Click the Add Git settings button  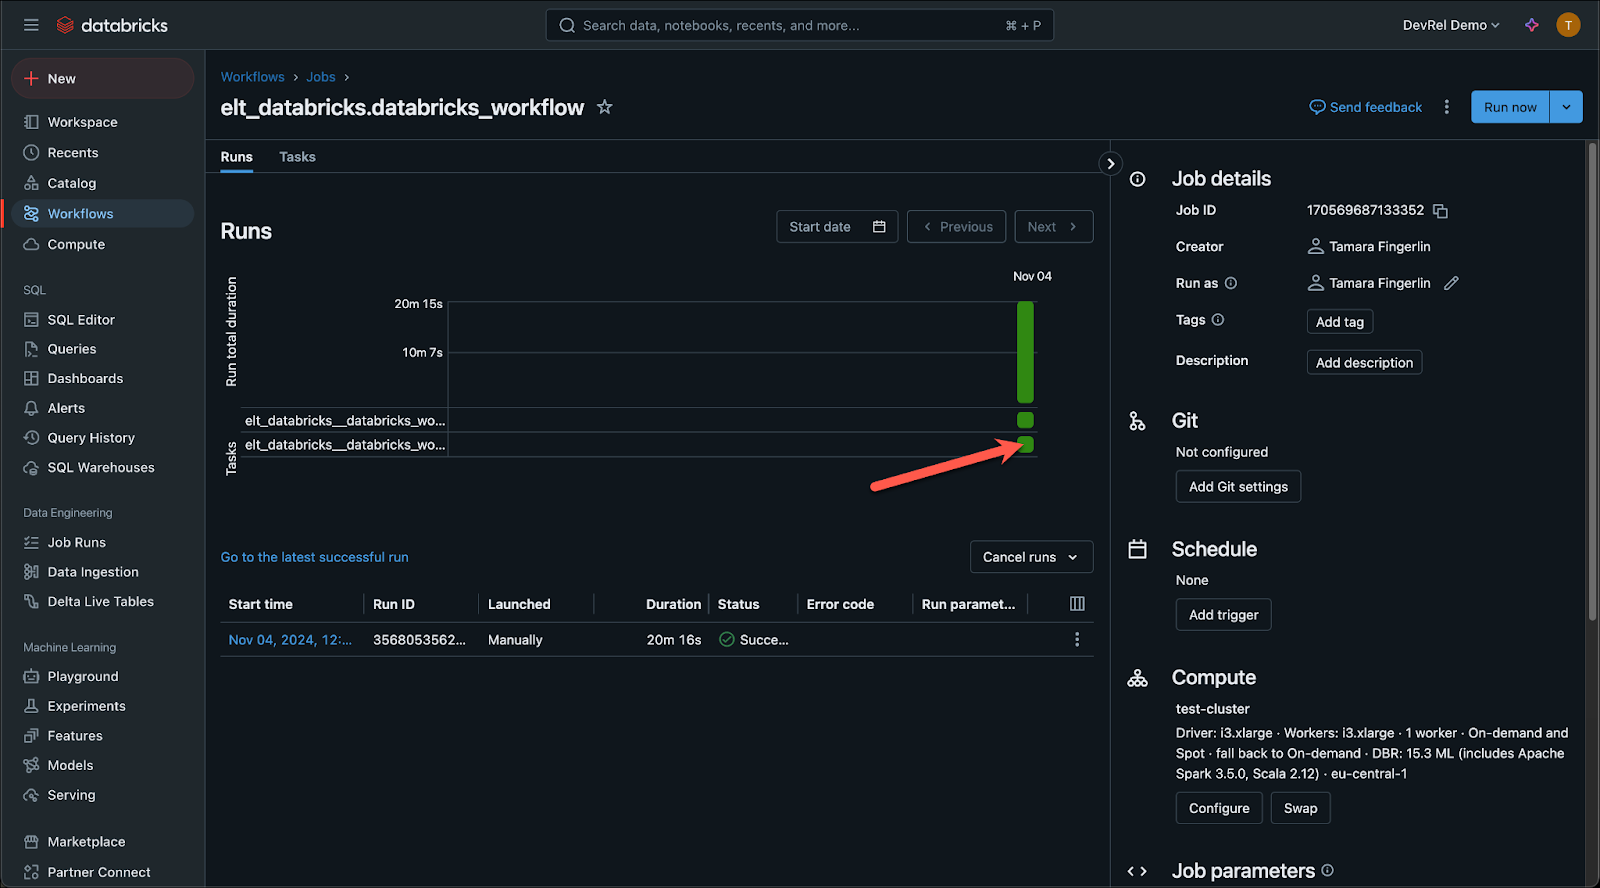pyautogui.click(x=1237, y=487)
